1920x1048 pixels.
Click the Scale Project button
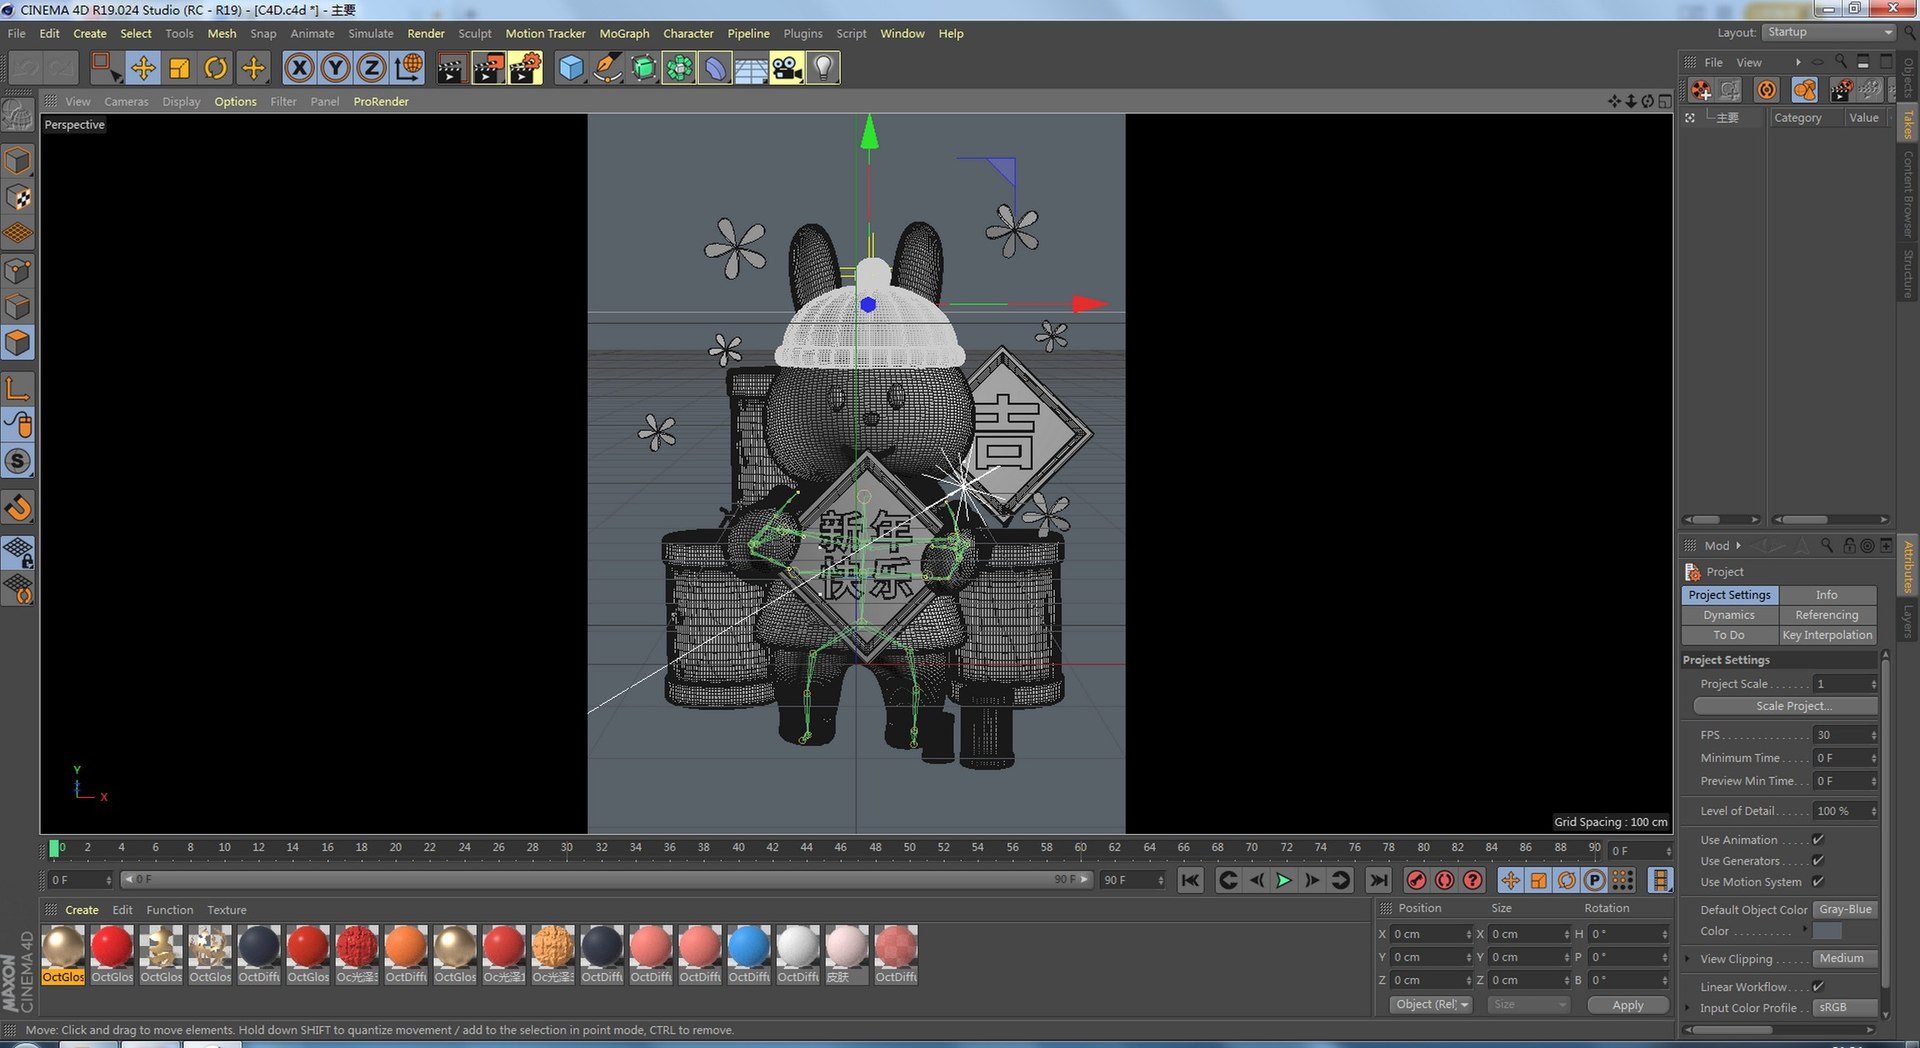[1786, 706]
